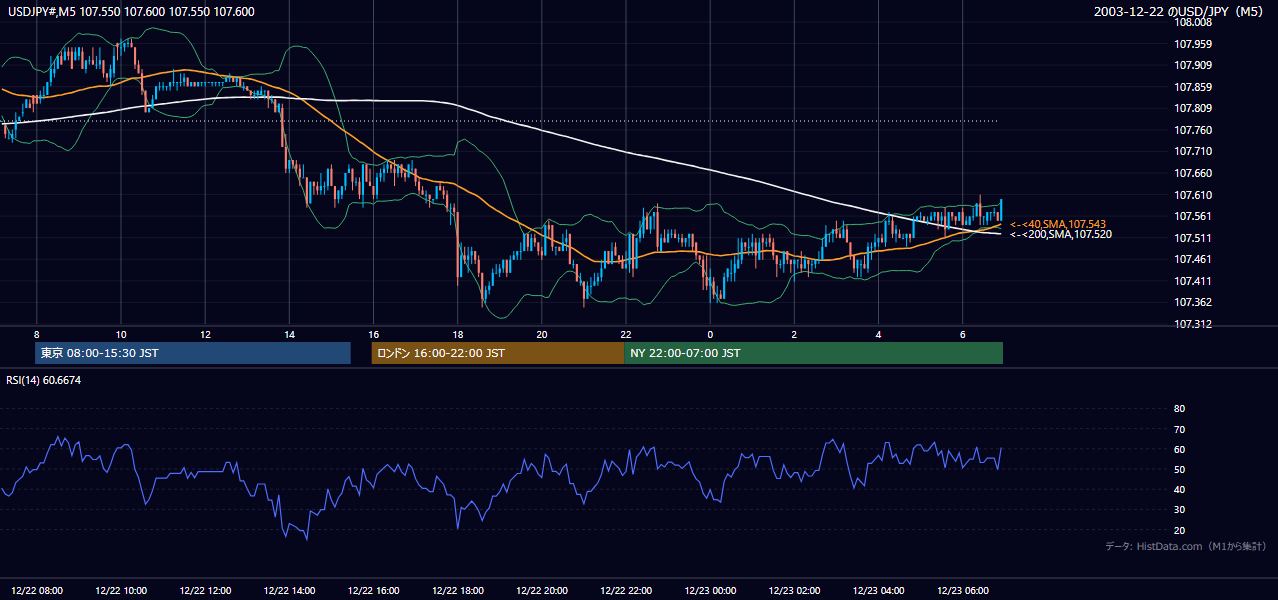The height and width of the screenshot is (600, 1278).
Task: Click price axis label 107.809
Action: point(1193,108)
